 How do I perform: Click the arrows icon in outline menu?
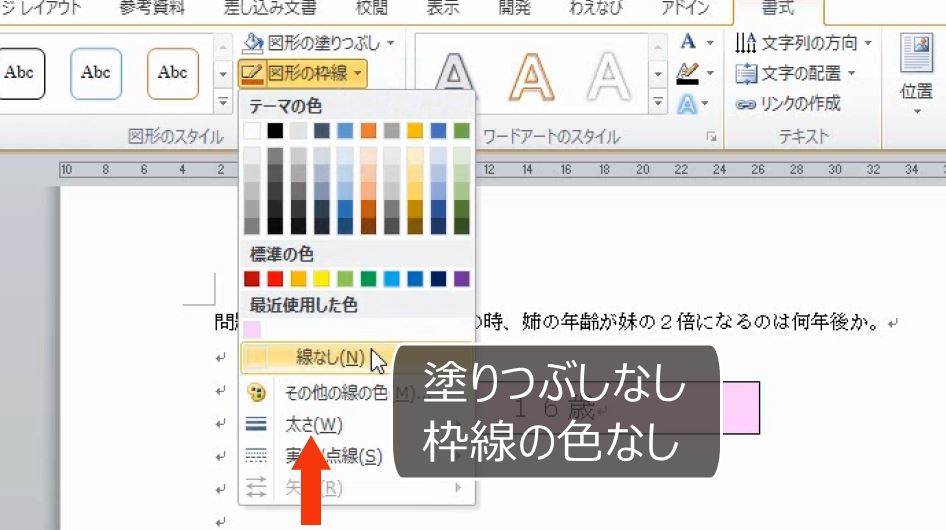click(x=256, y=487)
